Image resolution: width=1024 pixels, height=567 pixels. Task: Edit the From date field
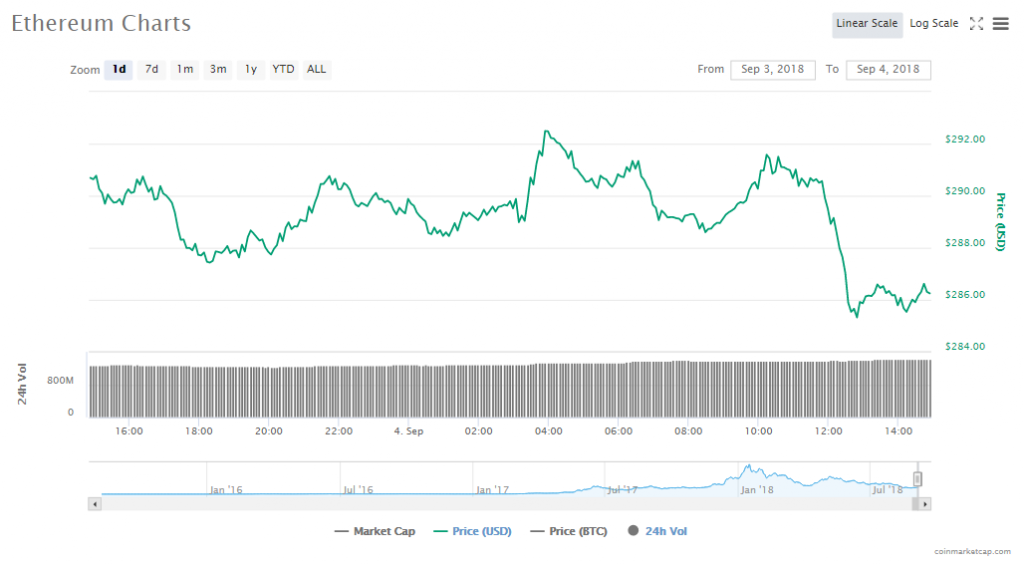click(773, 70)
